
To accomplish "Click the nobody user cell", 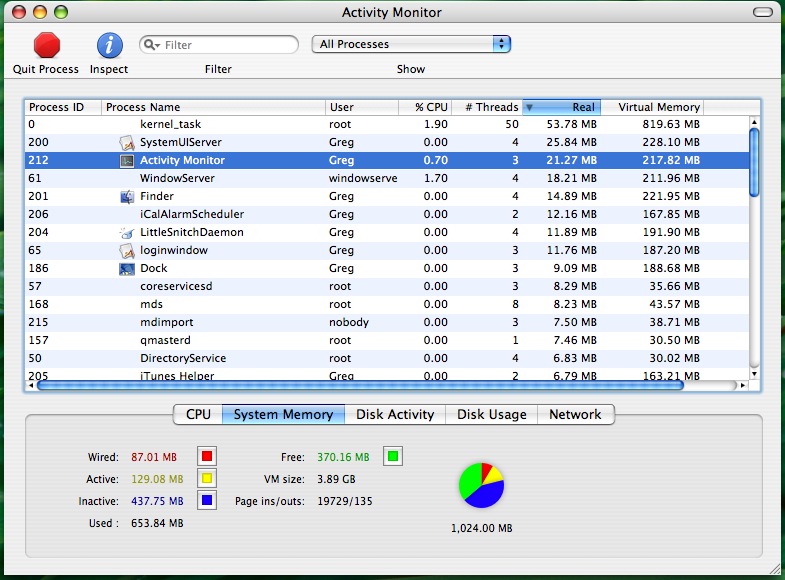I will tap(349, 322).
